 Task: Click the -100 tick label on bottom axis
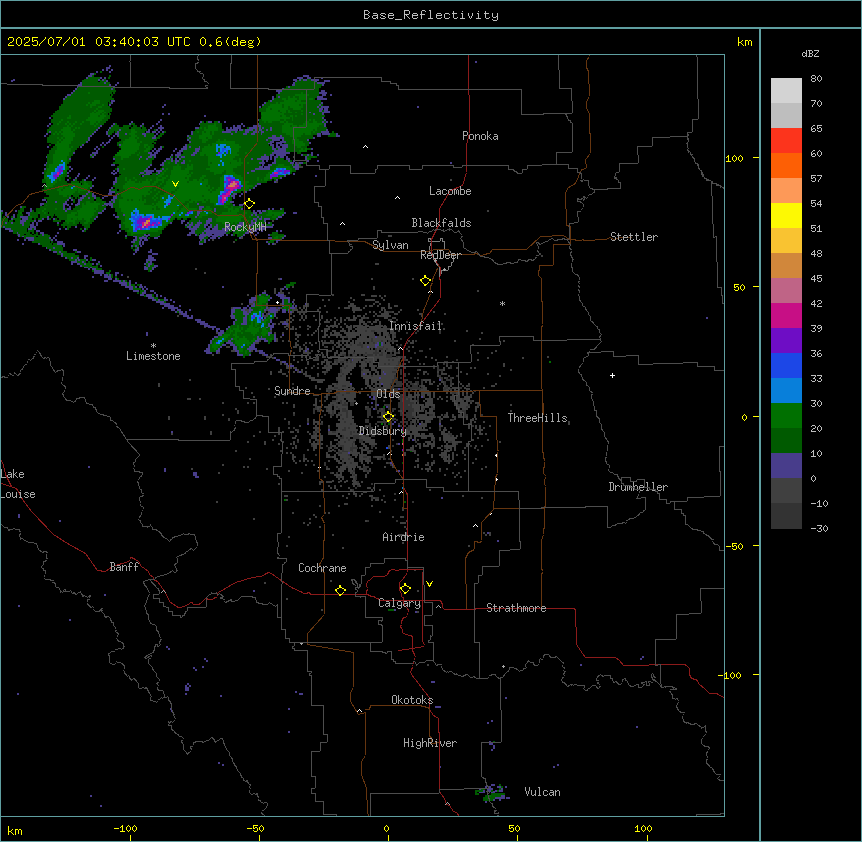125,828
